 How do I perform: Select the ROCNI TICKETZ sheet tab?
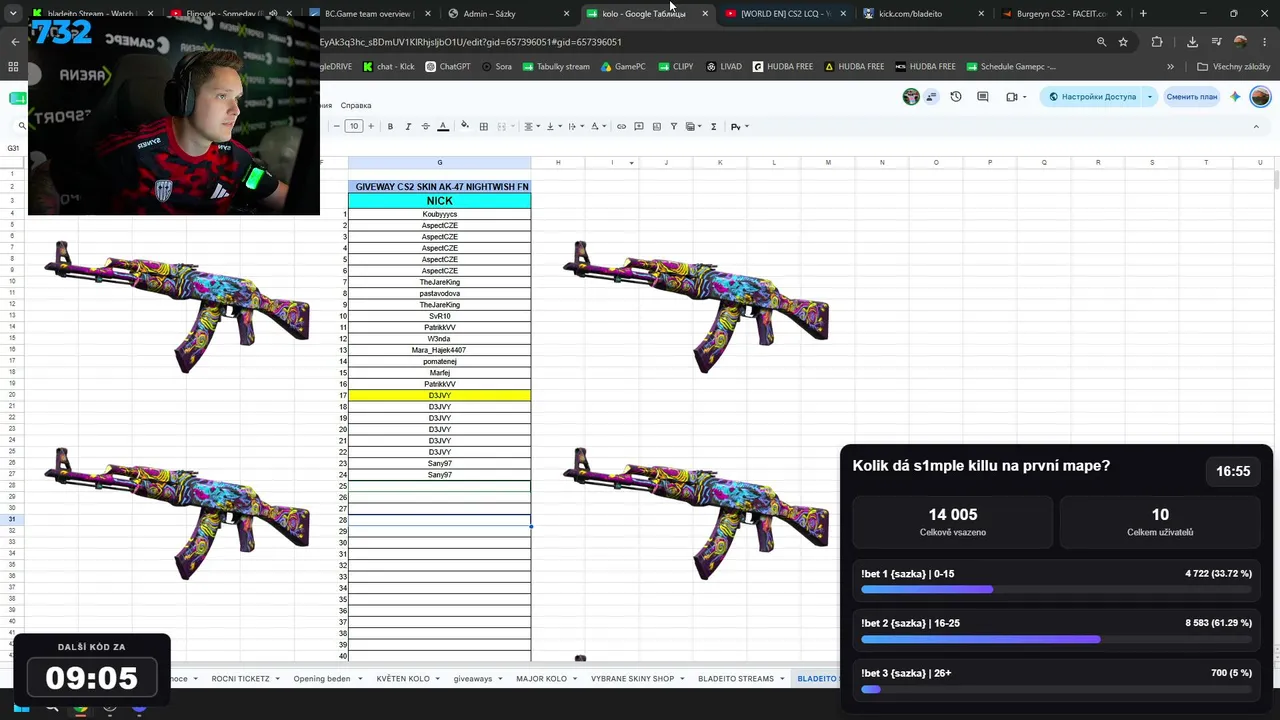240,679
